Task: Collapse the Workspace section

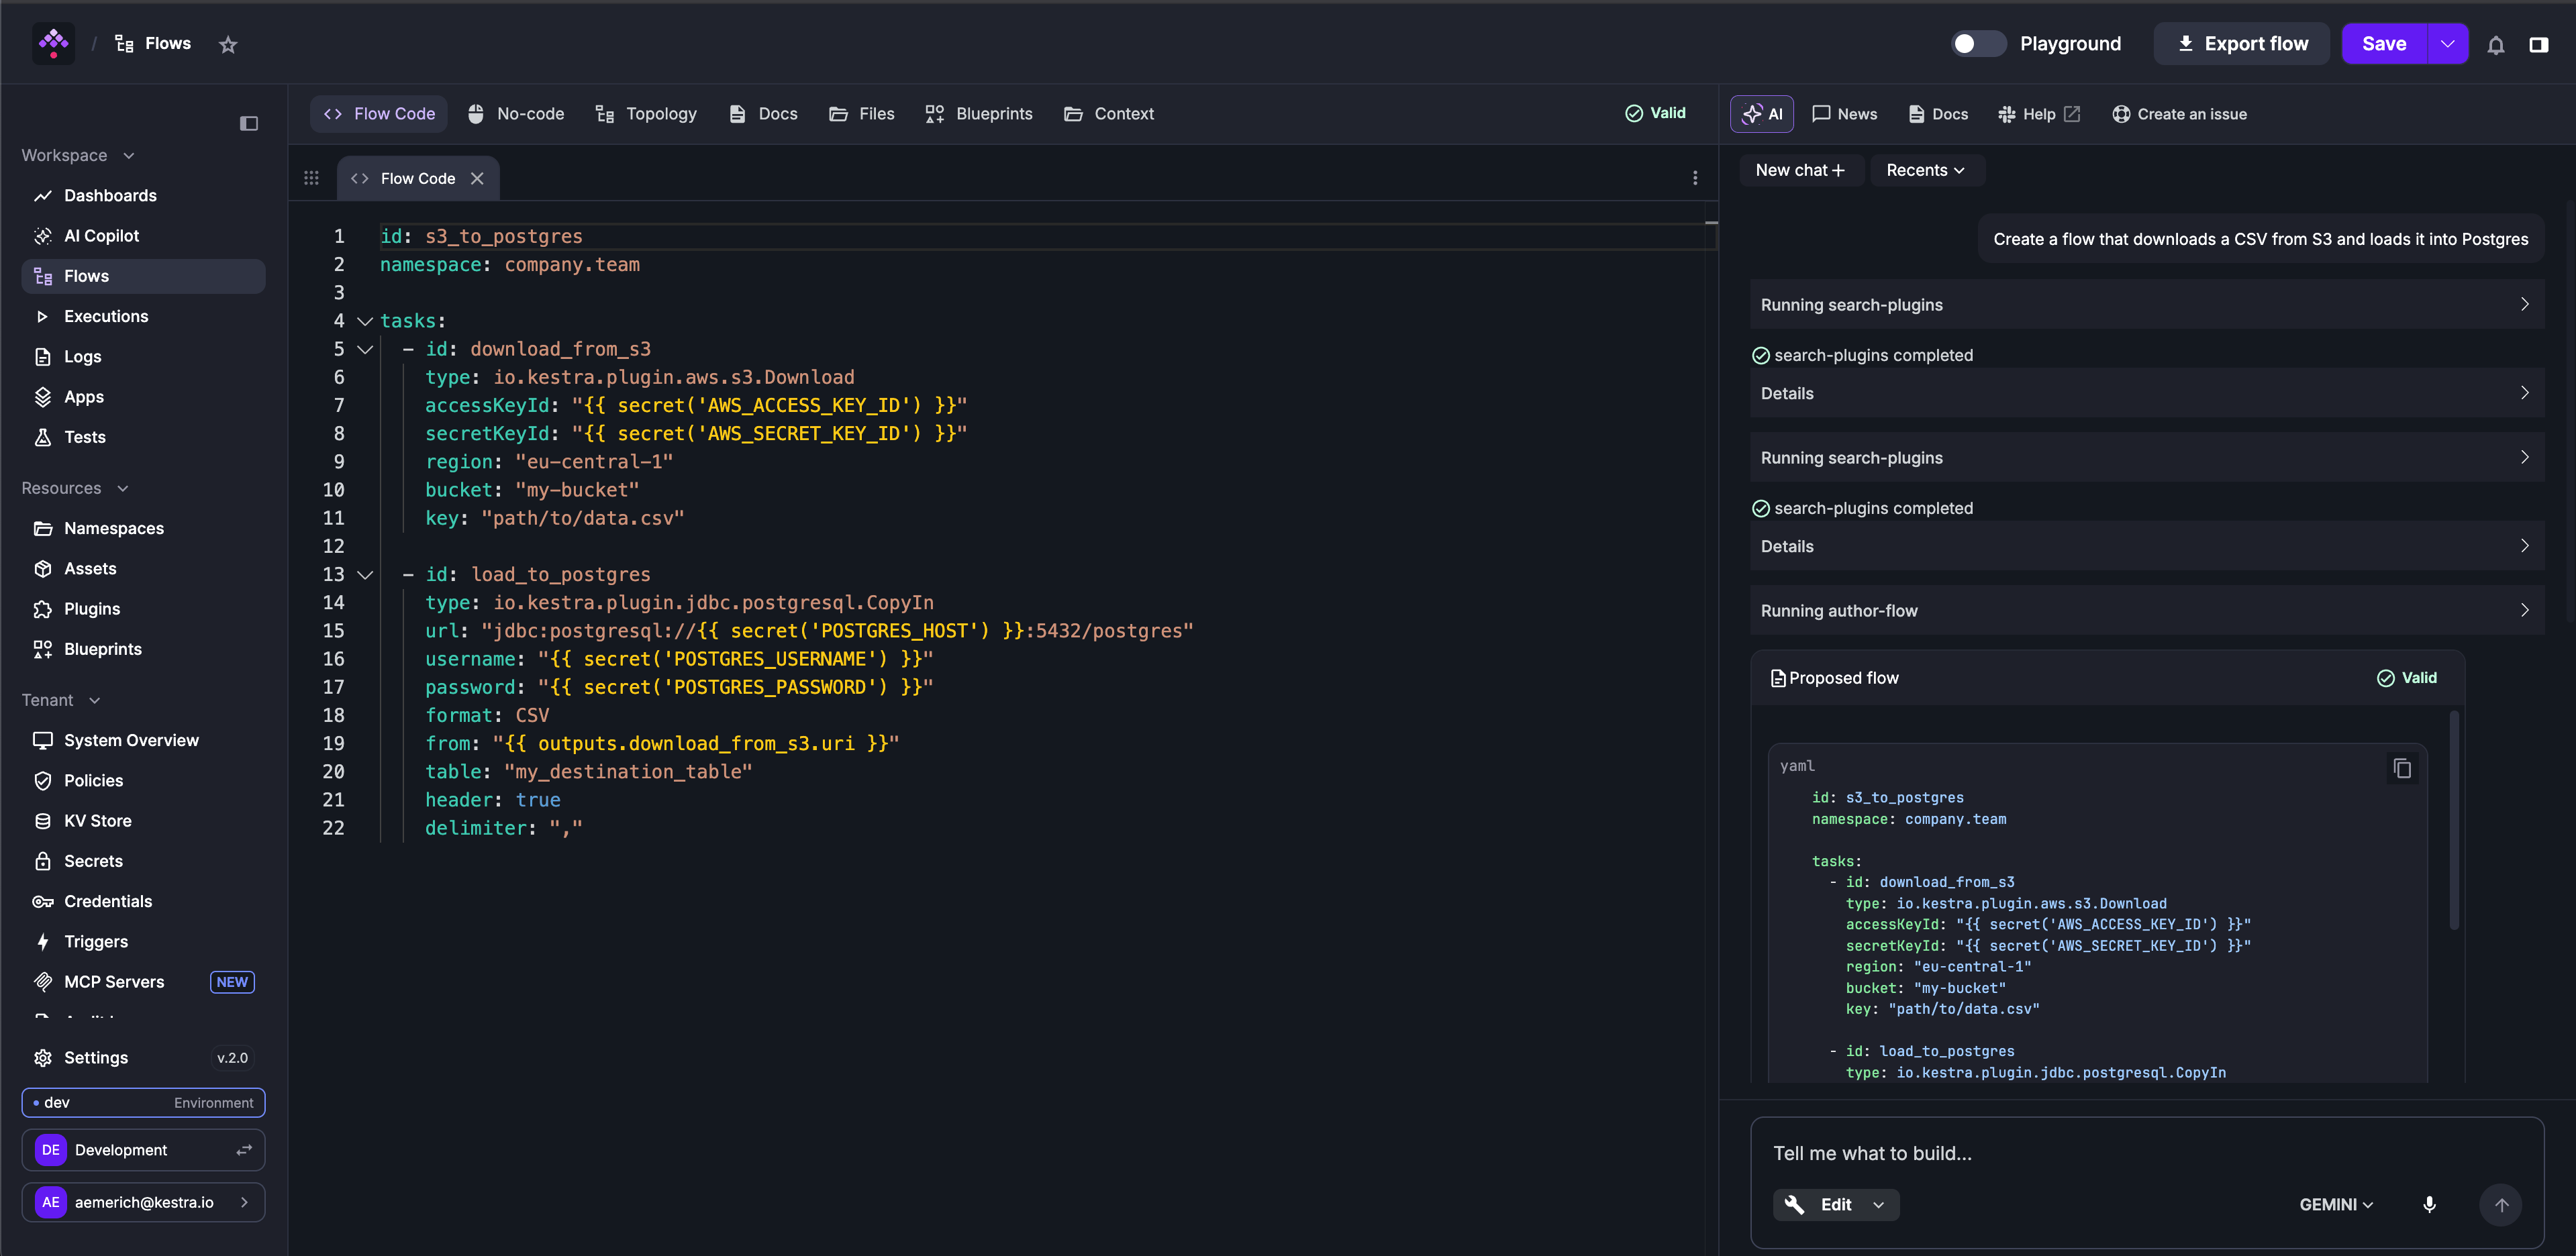Action: pyautogui.click(x=78, y=155)
